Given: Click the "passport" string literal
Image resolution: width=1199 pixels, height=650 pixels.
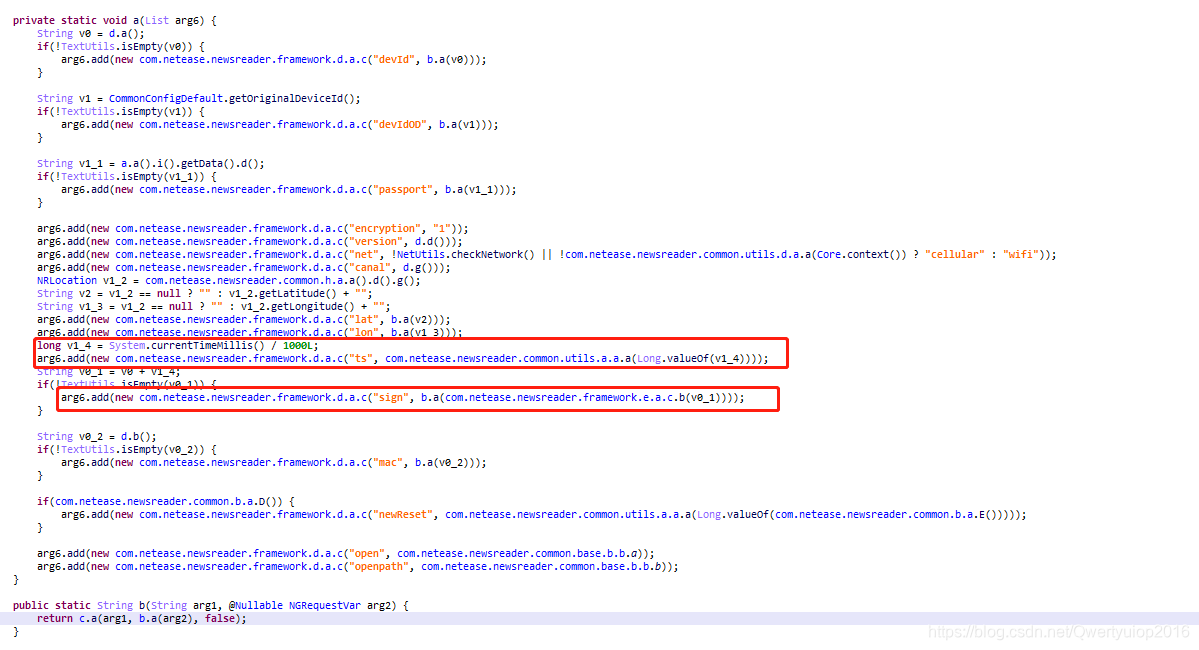Looking at the screenshot, I should coord(403,190).
